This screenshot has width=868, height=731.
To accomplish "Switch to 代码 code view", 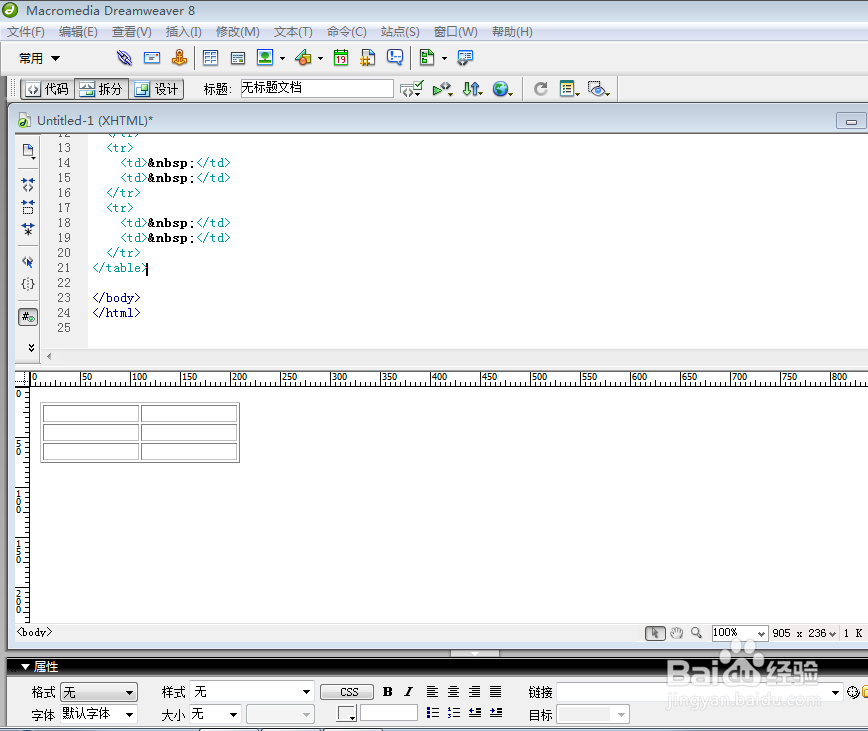I will tap(48, 89).
